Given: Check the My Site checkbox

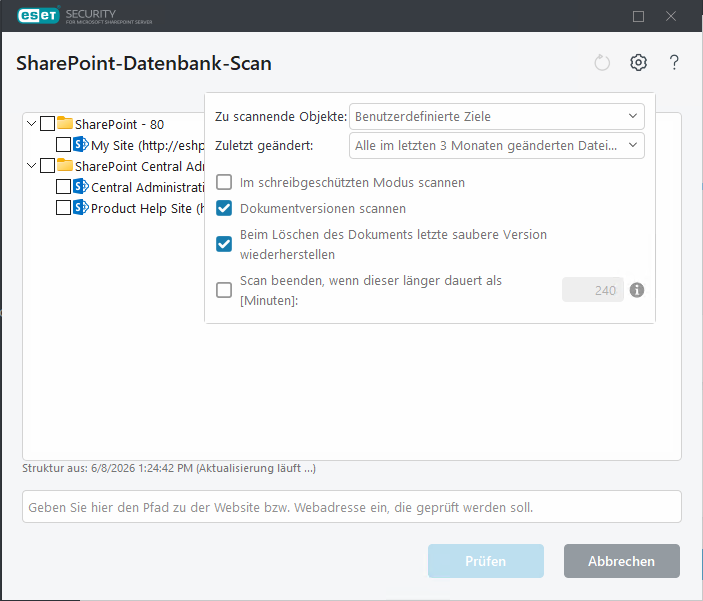Looking at the screenshot, I should (63, 144).
